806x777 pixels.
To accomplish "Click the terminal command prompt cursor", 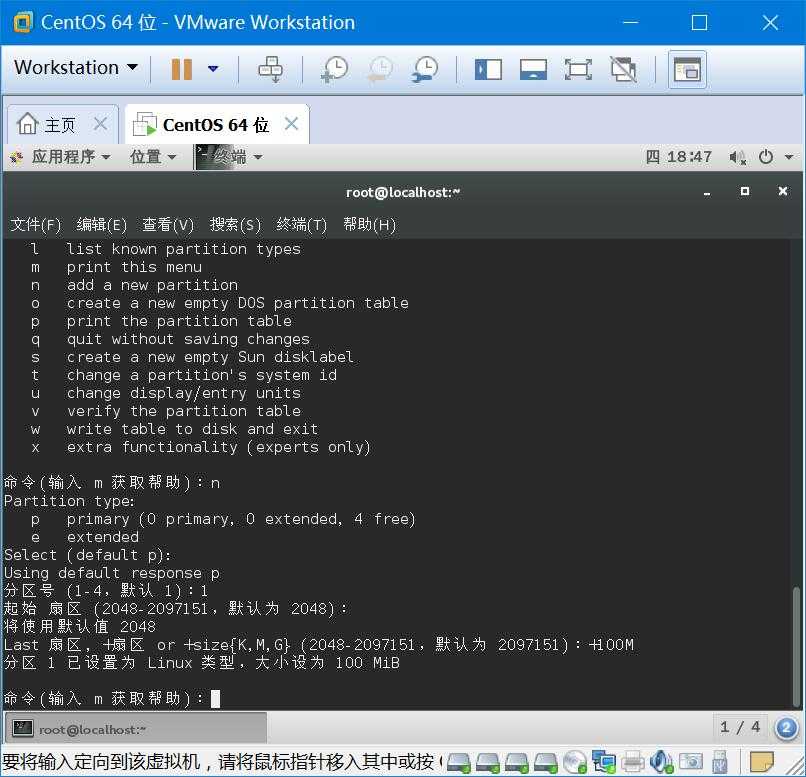I will 215,698.
